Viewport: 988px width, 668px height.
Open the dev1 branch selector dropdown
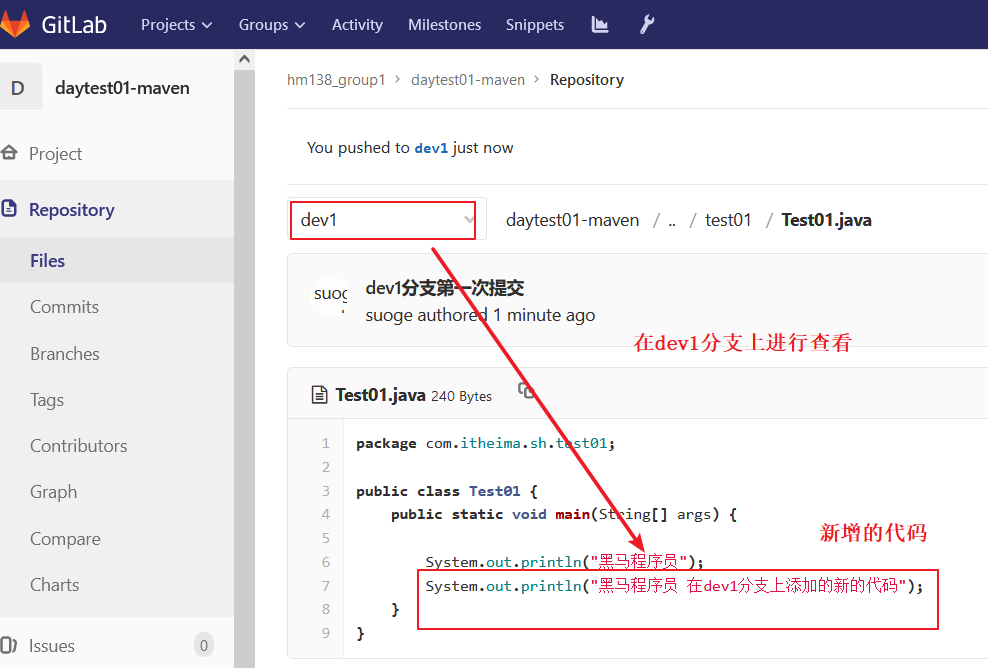[387, 220]
